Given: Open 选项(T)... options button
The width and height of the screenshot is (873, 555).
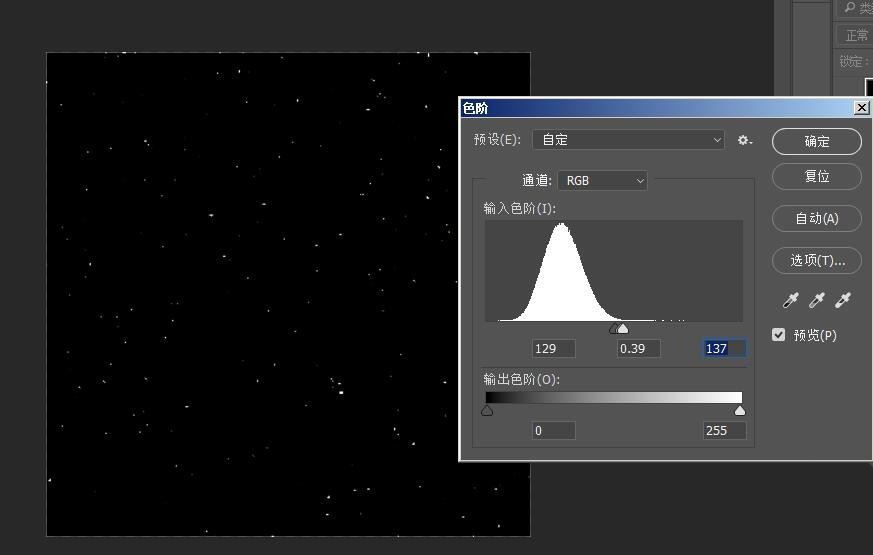Looking at the screenshot, I should click(817, 260).
